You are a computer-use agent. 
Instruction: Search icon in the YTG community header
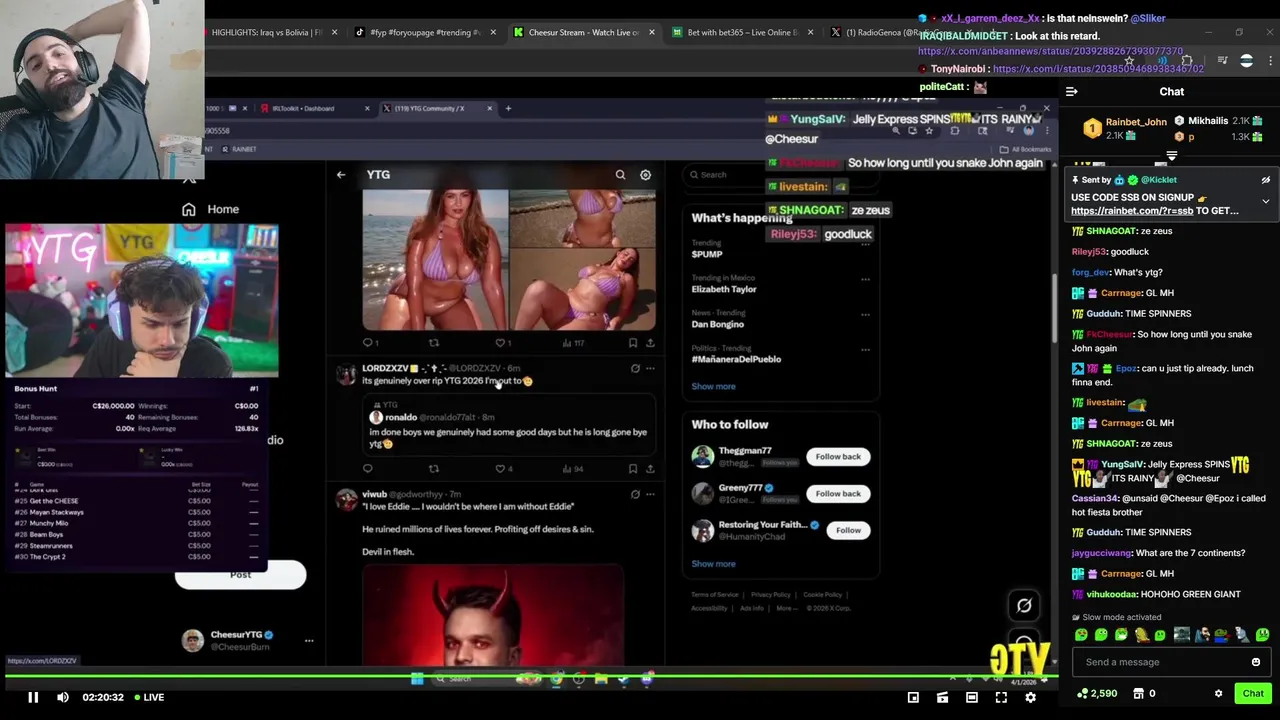[x=620, y=175]
